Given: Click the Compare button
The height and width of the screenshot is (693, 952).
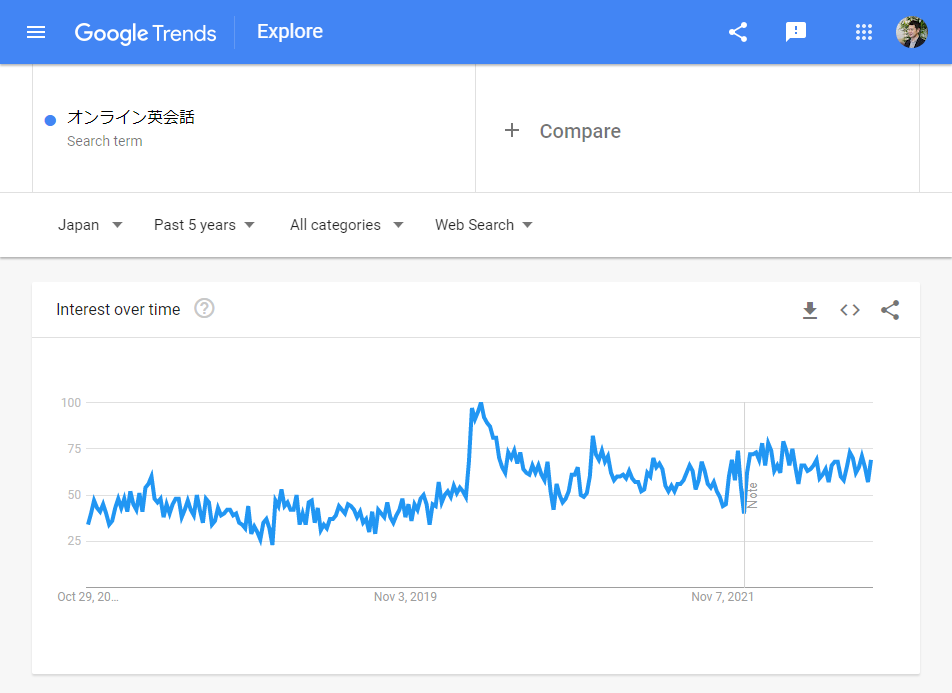Looking at the screenshot, I should coord(580,131).
